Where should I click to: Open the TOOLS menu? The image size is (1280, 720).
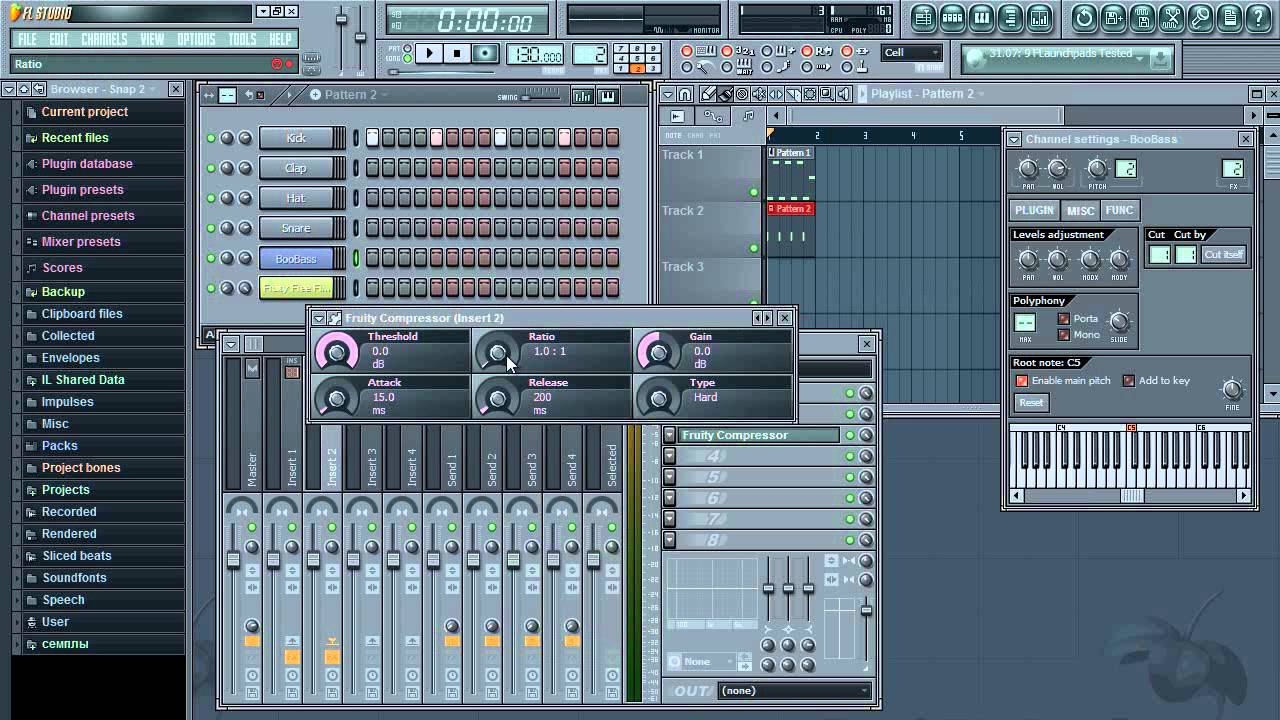(242, 40)
